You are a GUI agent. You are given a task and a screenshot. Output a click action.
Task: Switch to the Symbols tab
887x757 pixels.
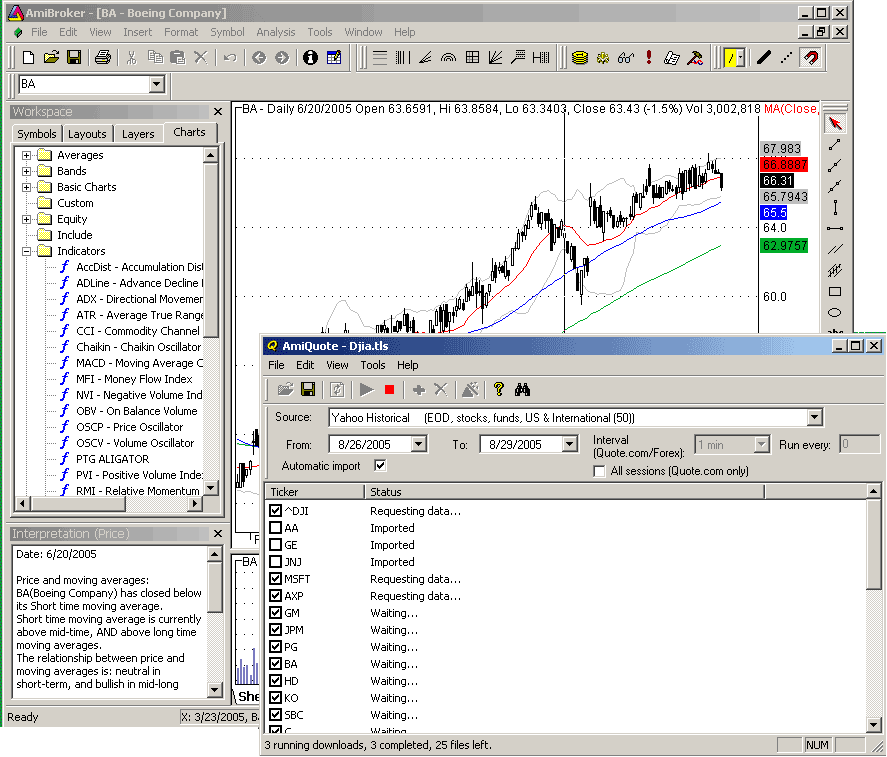[x=37, y=134]
